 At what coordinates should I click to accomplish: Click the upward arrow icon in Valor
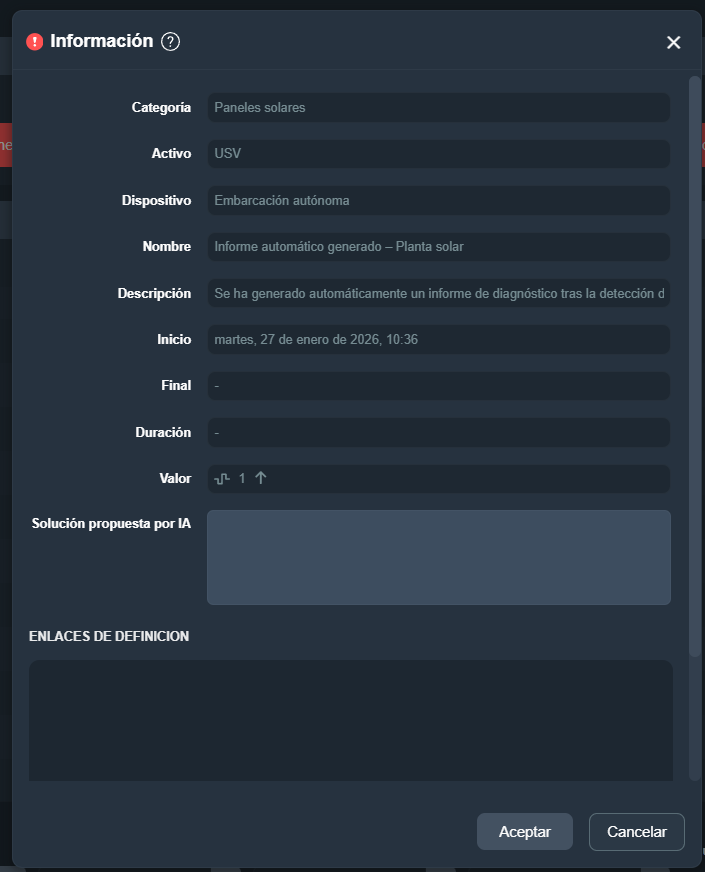[261, 478]
